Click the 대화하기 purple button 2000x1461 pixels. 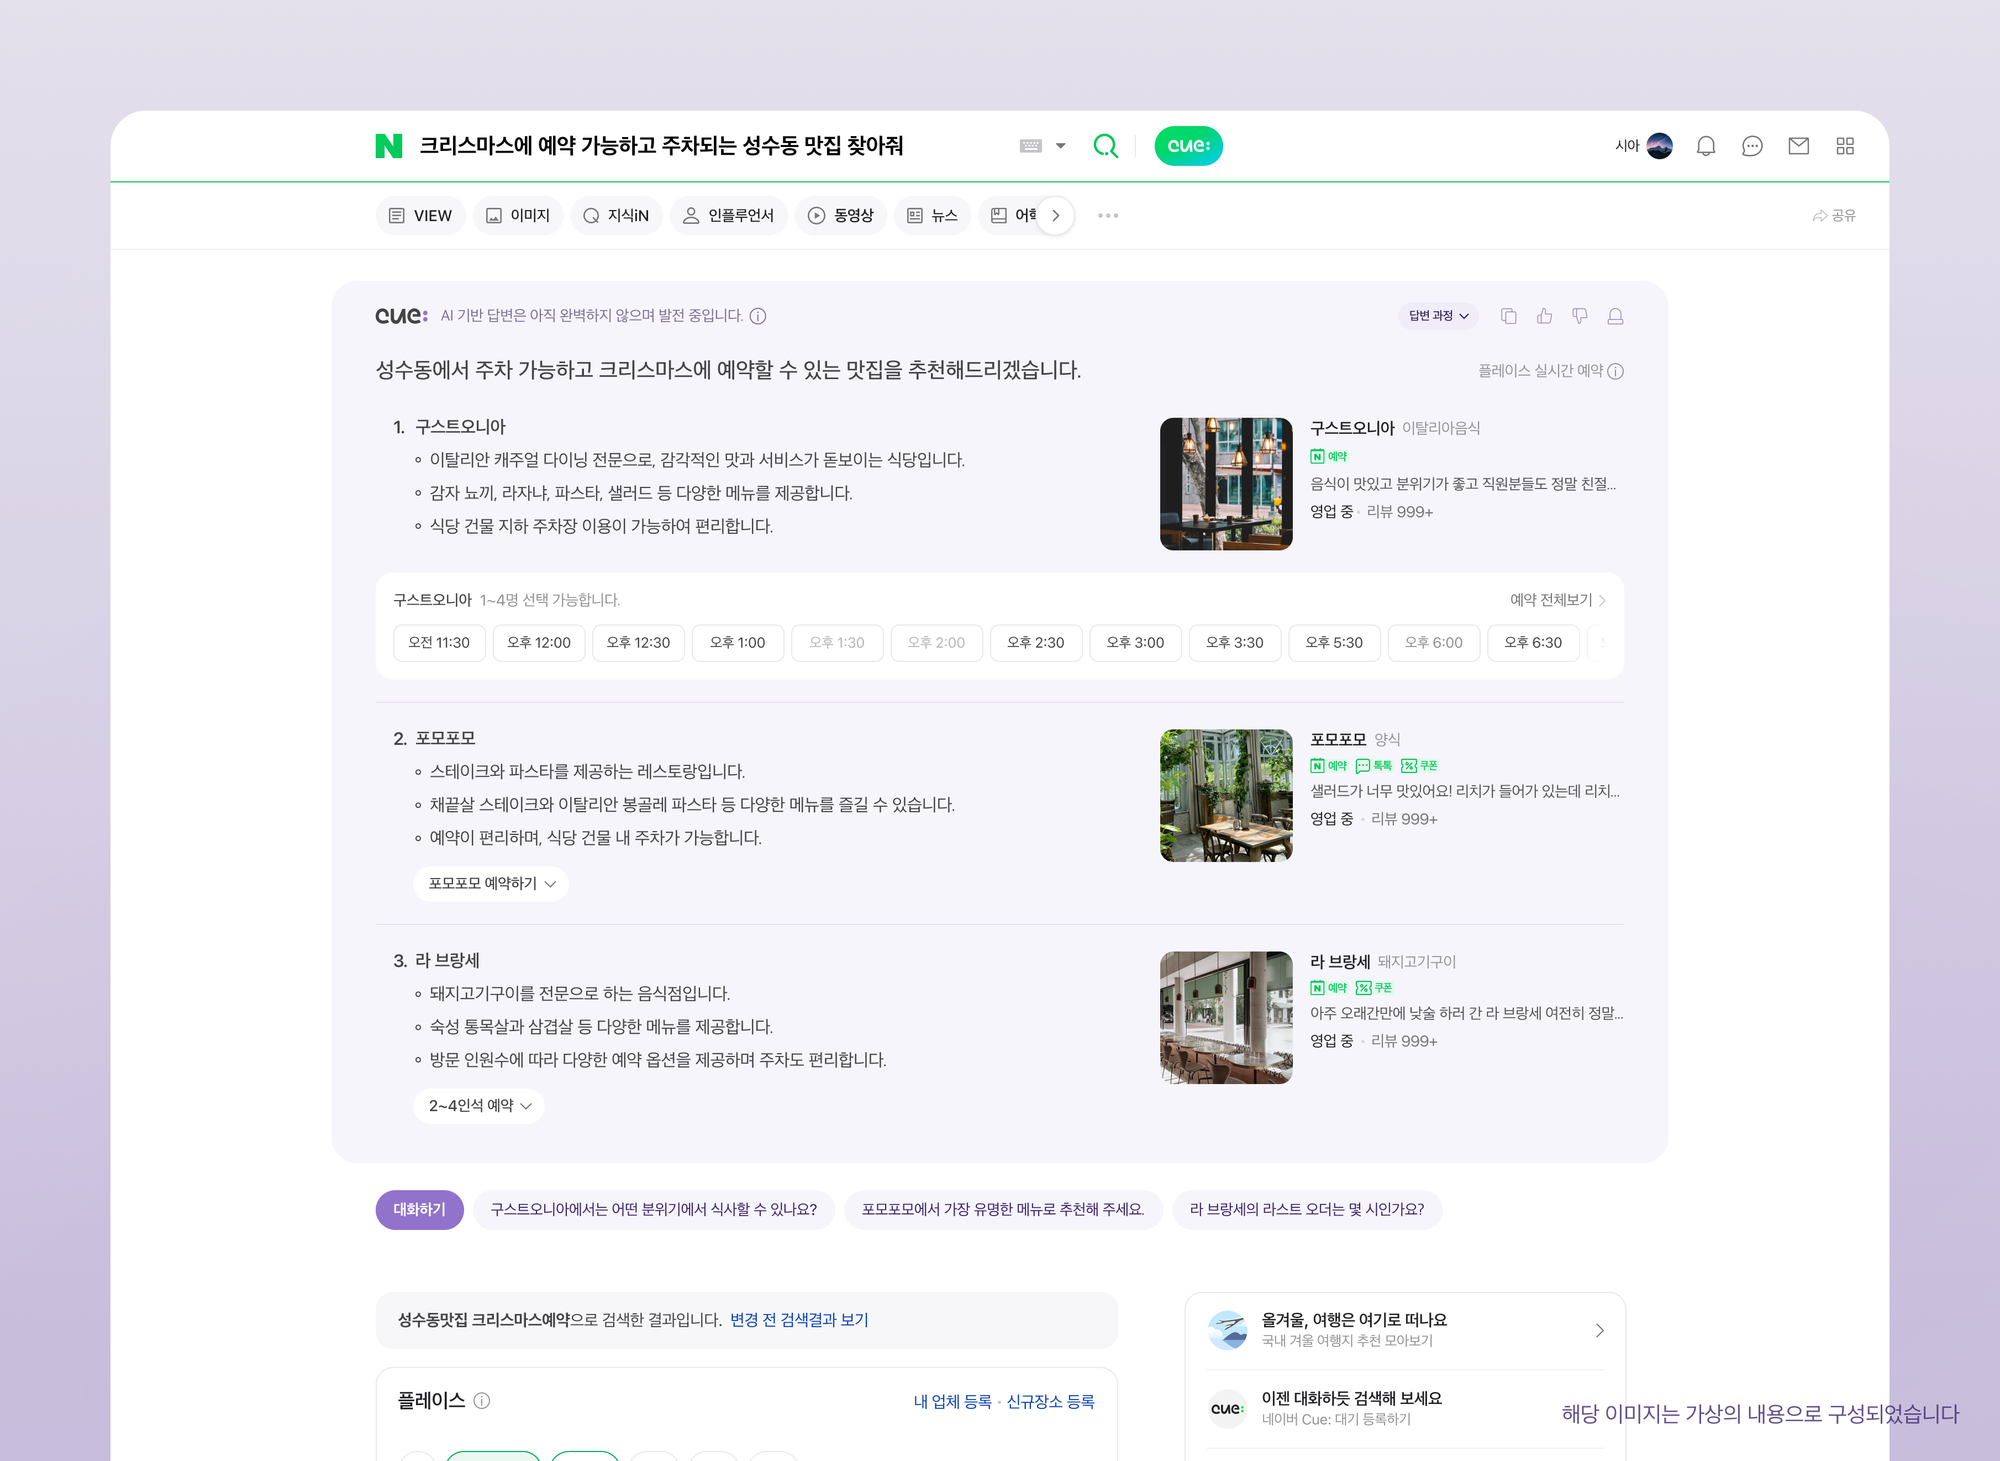tap(419, 1209)
